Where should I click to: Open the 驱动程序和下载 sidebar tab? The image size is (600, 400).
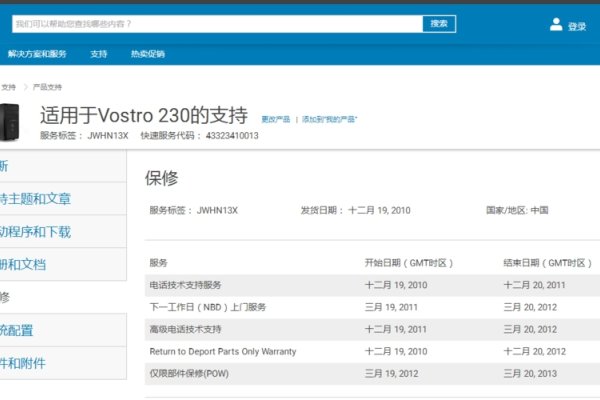coord(63,232)
